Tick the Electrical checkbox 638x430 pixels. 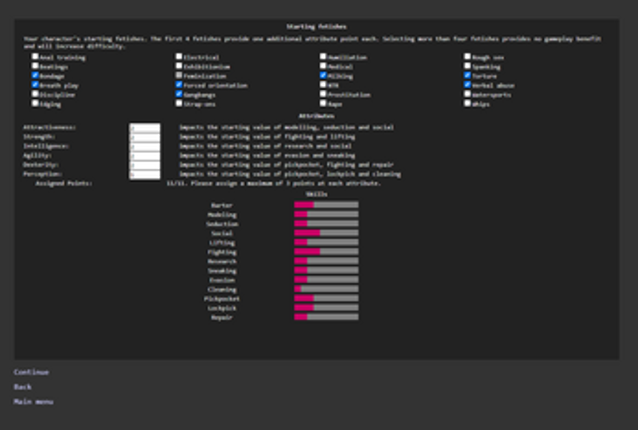pos(179,57)
